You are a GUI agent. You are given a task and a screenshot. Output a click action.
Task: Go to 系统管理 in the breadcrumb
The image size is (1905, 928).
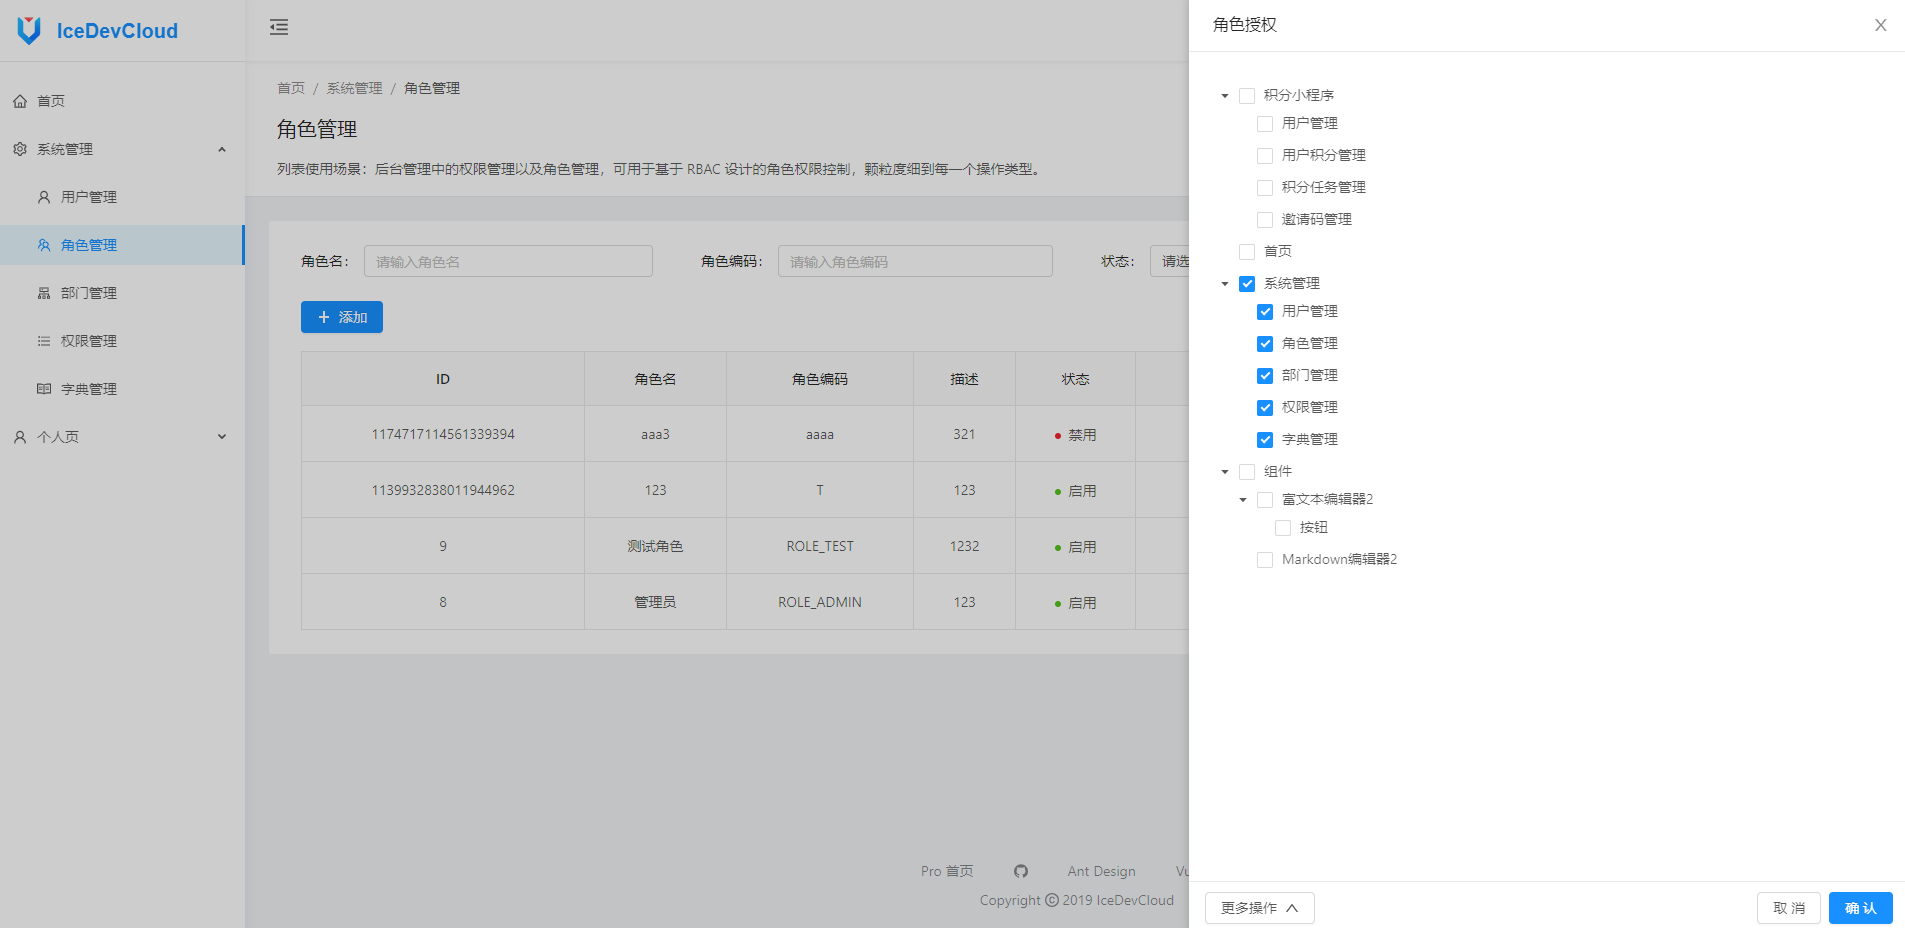(354, 88)
